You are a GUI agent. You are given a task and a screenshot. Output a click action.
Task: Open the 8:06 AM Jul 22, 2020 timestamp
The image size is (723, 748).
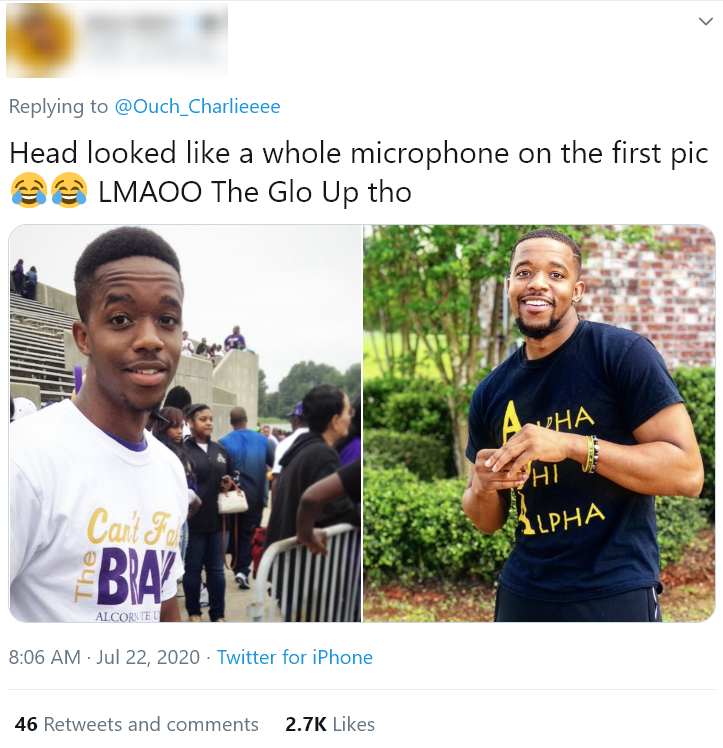[x=104, y=657]
